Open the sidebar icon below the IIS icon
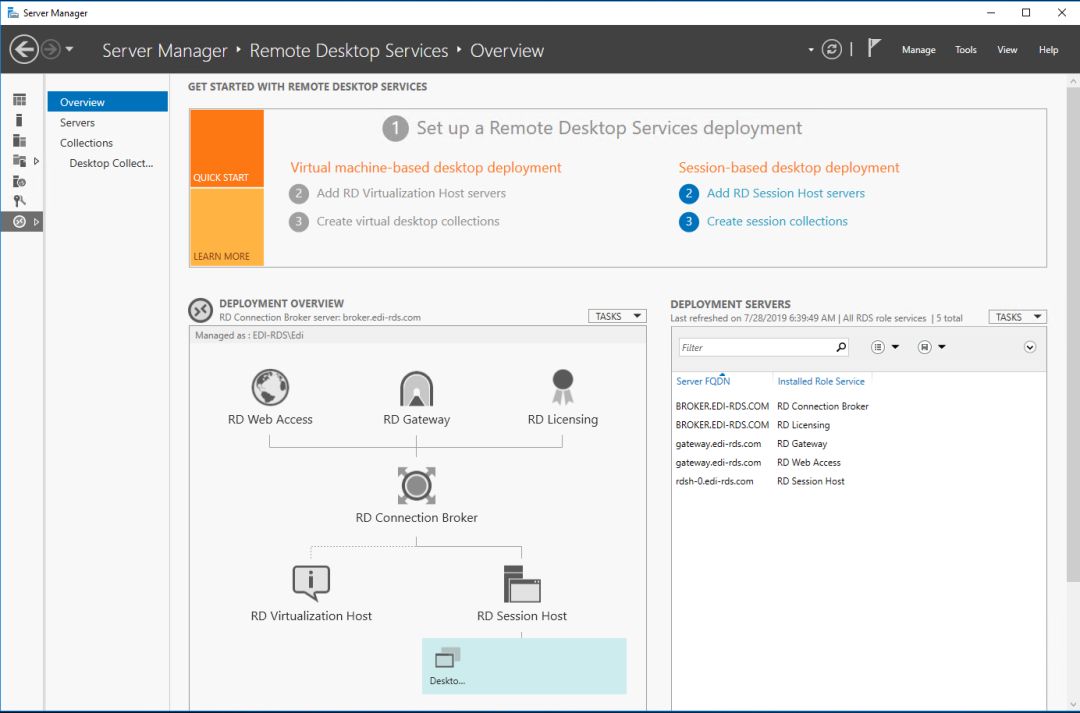Image resolution: width=1080 pixels, height=713 pixels. coord(19,201)
